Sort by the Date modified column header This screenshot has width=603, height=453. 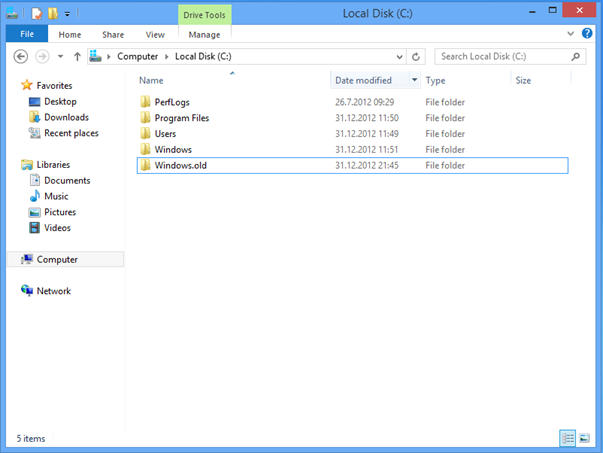point(363,80)
